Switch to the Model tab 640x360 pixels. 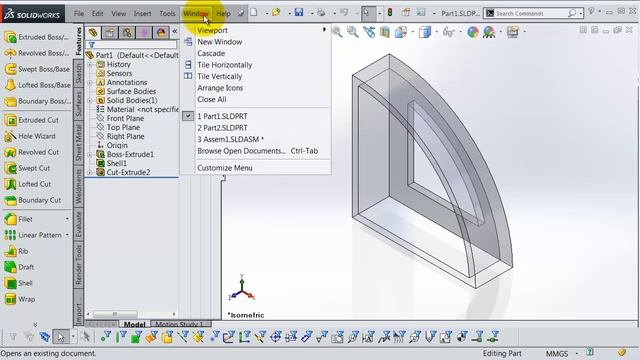point(134,324)
